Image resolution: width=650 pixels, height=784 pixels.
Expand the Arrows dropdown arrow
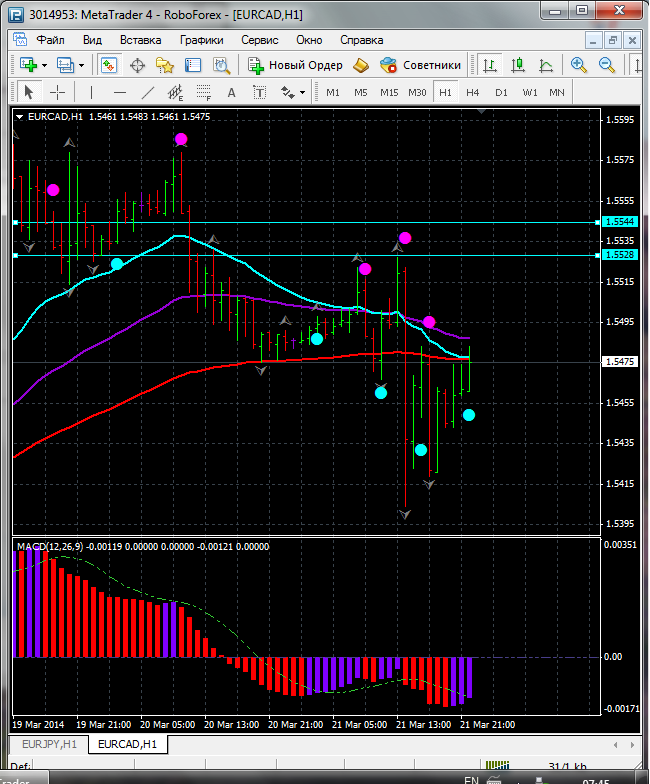302,93
